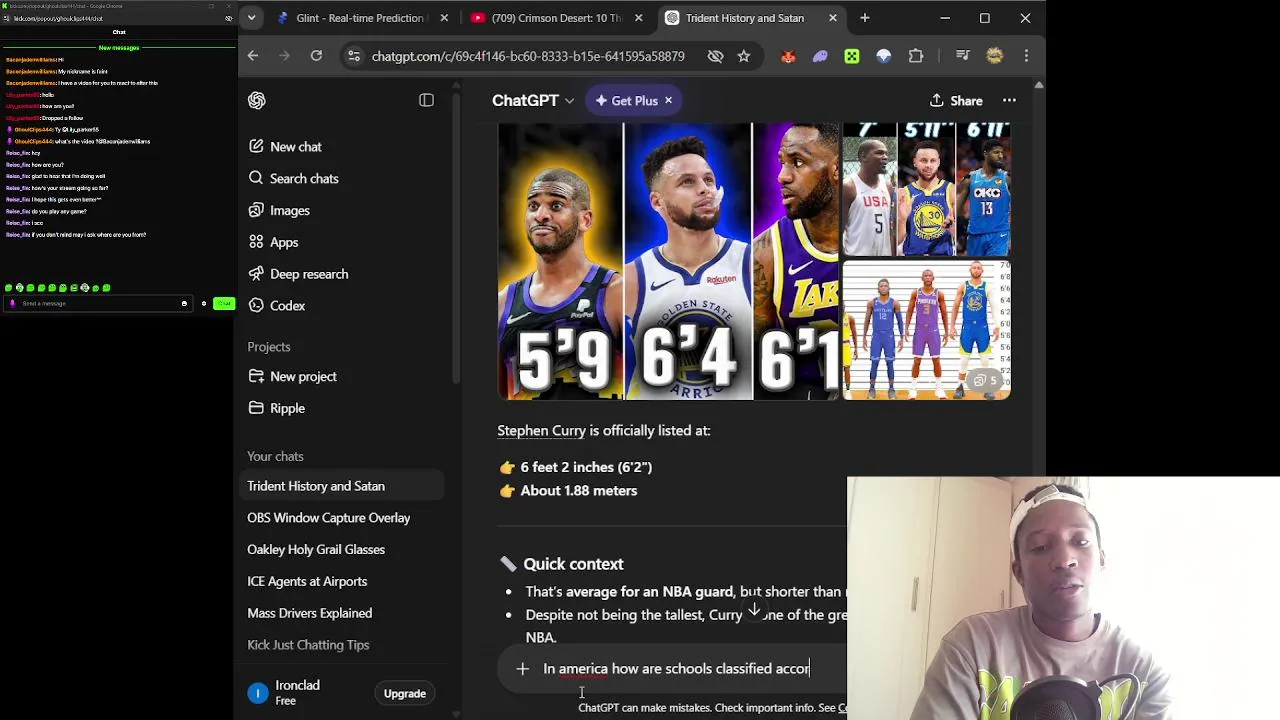Screen dimensions: 1280x720
Task: Expand the ChatGPT model selector dropdown
Action: click(x=533, y=100)
